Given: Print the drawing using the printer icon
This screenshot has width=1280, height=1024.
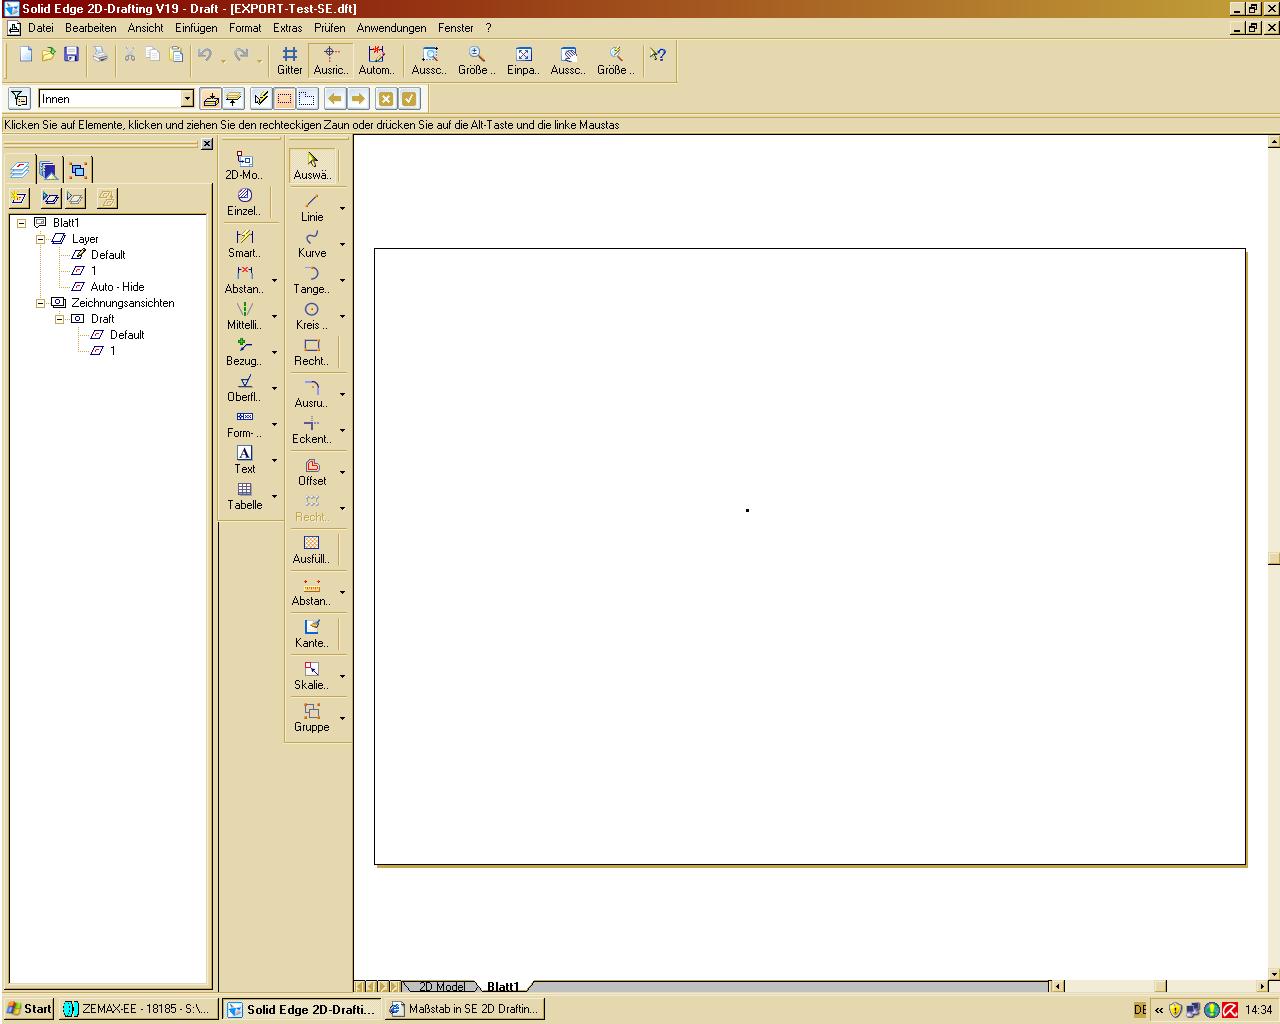Looking at the screenshot, I should 100,55.
